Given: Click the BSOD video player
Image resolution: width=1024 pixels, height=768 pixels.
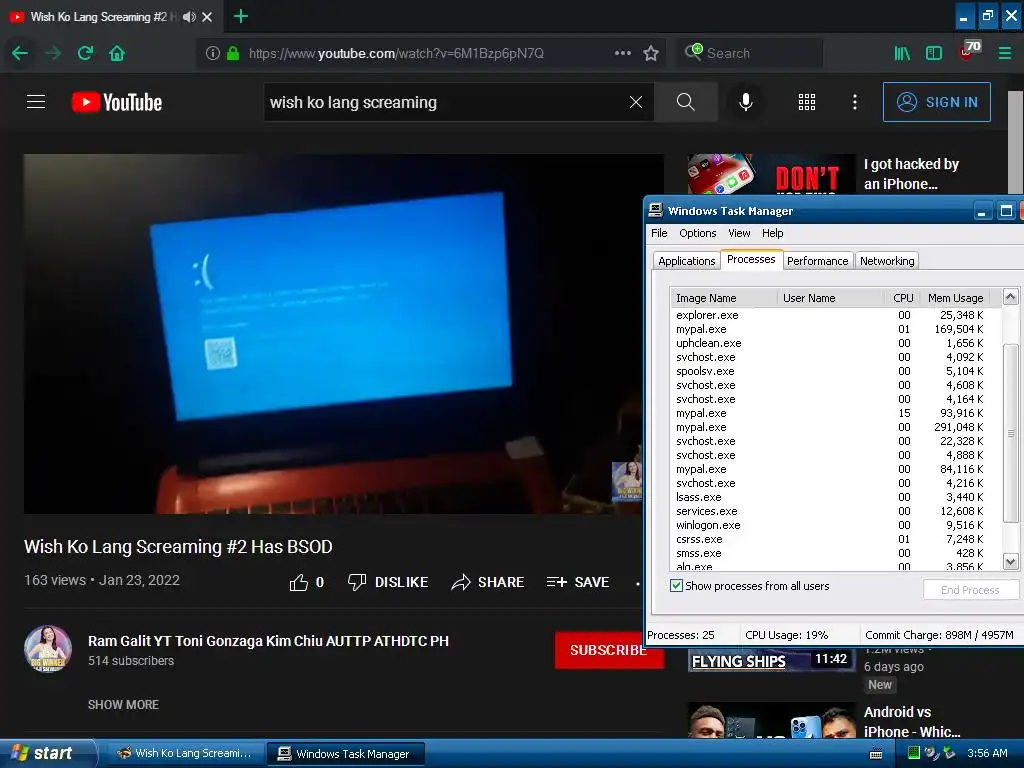Looking at the screenshot, I should coord(344,334).
